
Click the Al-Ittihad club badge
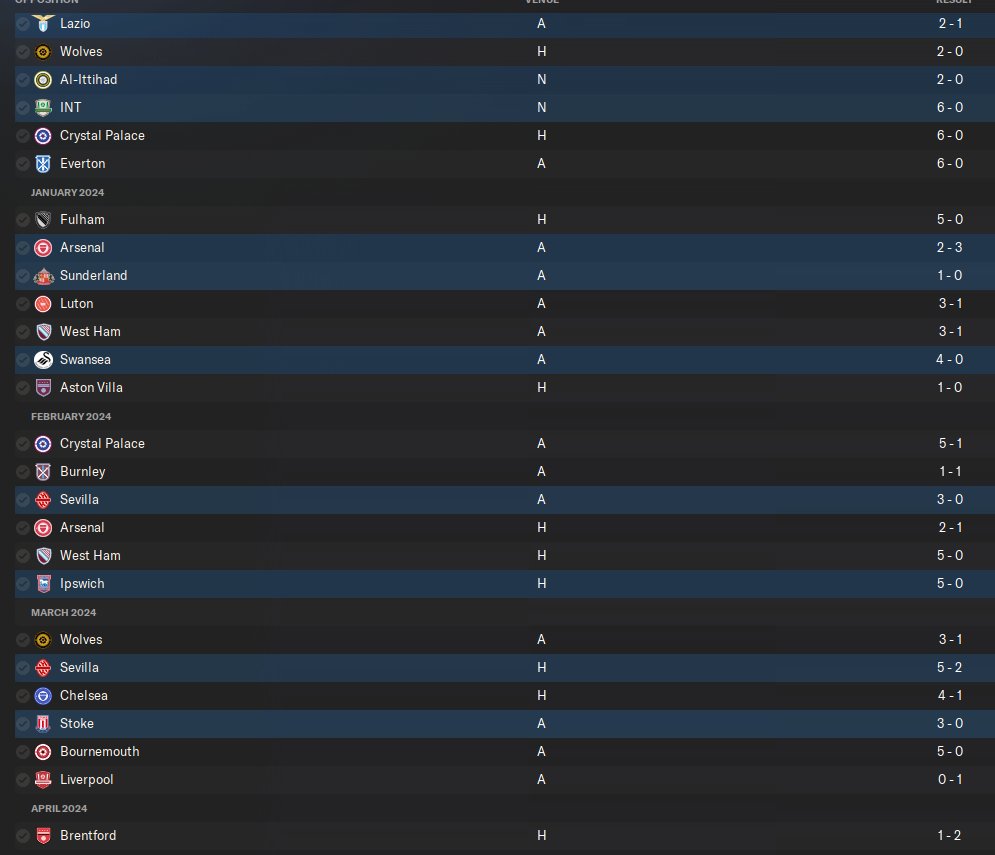tap(43, 80)
